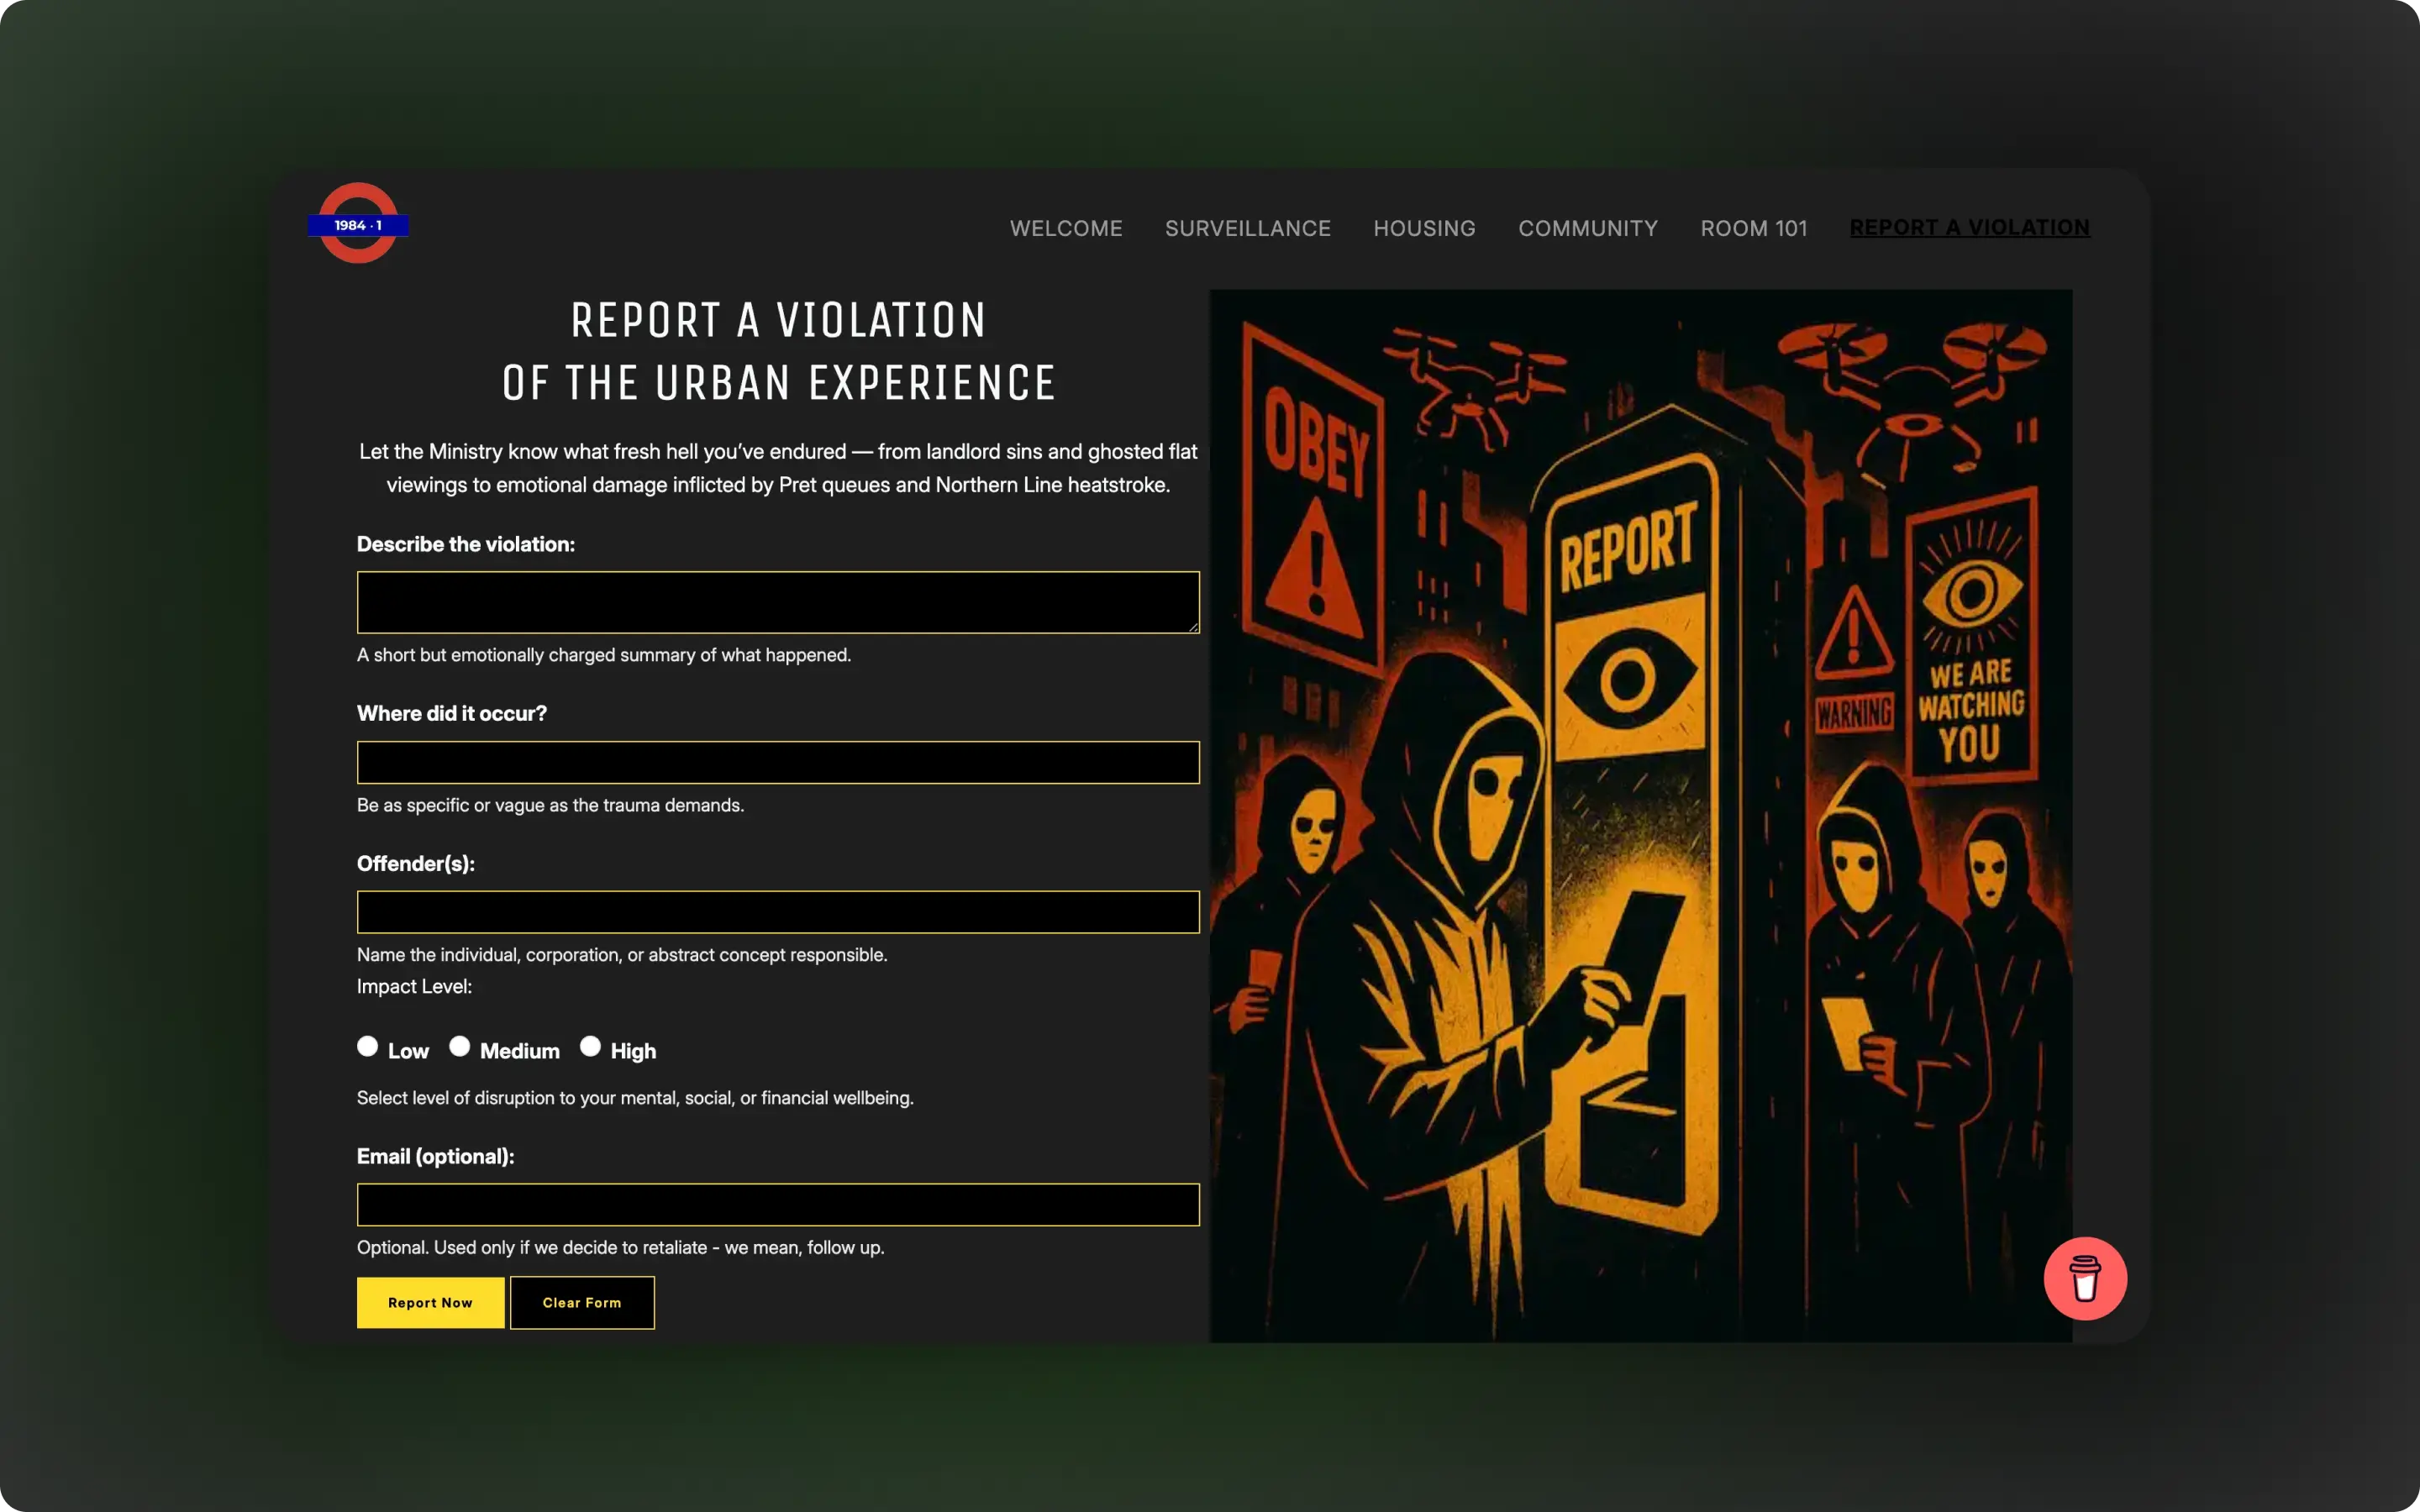Select the Medium impact level
2420x1512 pixels.
pyautogui.click(x=460, y=1046)
